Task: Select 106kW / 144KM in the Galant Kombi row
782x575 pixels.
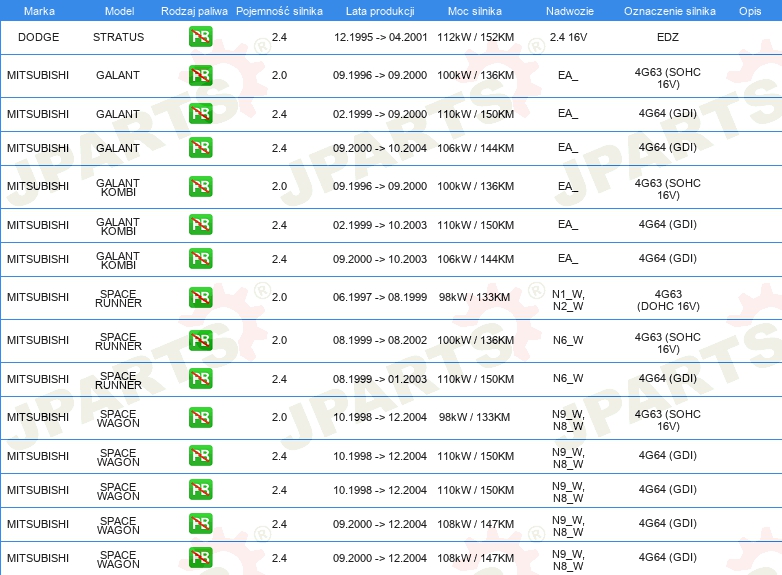Action: (x=475, y=259)
